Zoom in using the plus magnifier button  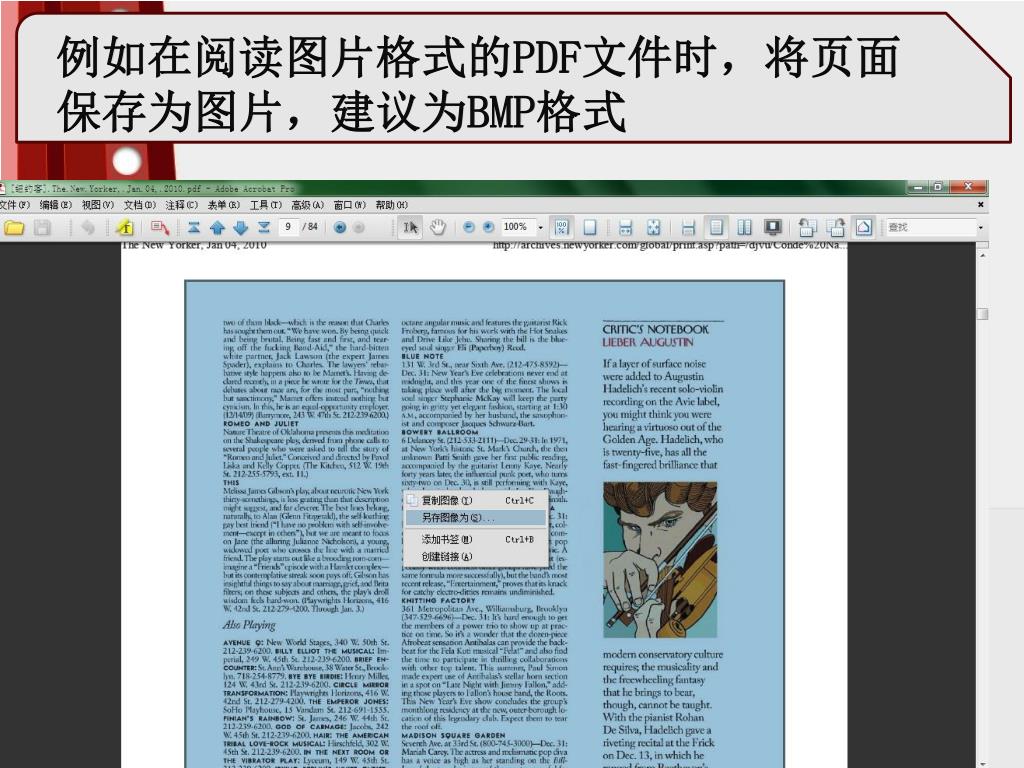pos(488,227)
